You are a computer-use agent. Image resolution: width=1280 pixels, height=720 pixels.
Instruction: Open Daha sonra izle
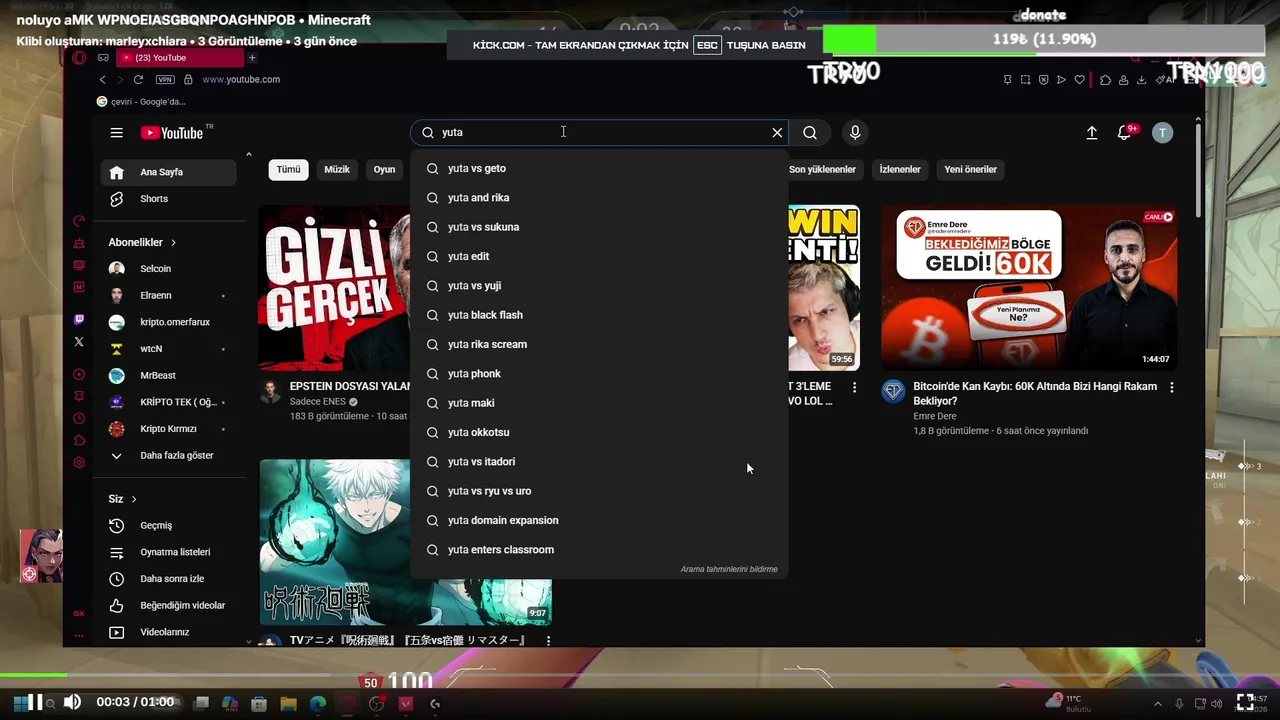pos(169,579)
